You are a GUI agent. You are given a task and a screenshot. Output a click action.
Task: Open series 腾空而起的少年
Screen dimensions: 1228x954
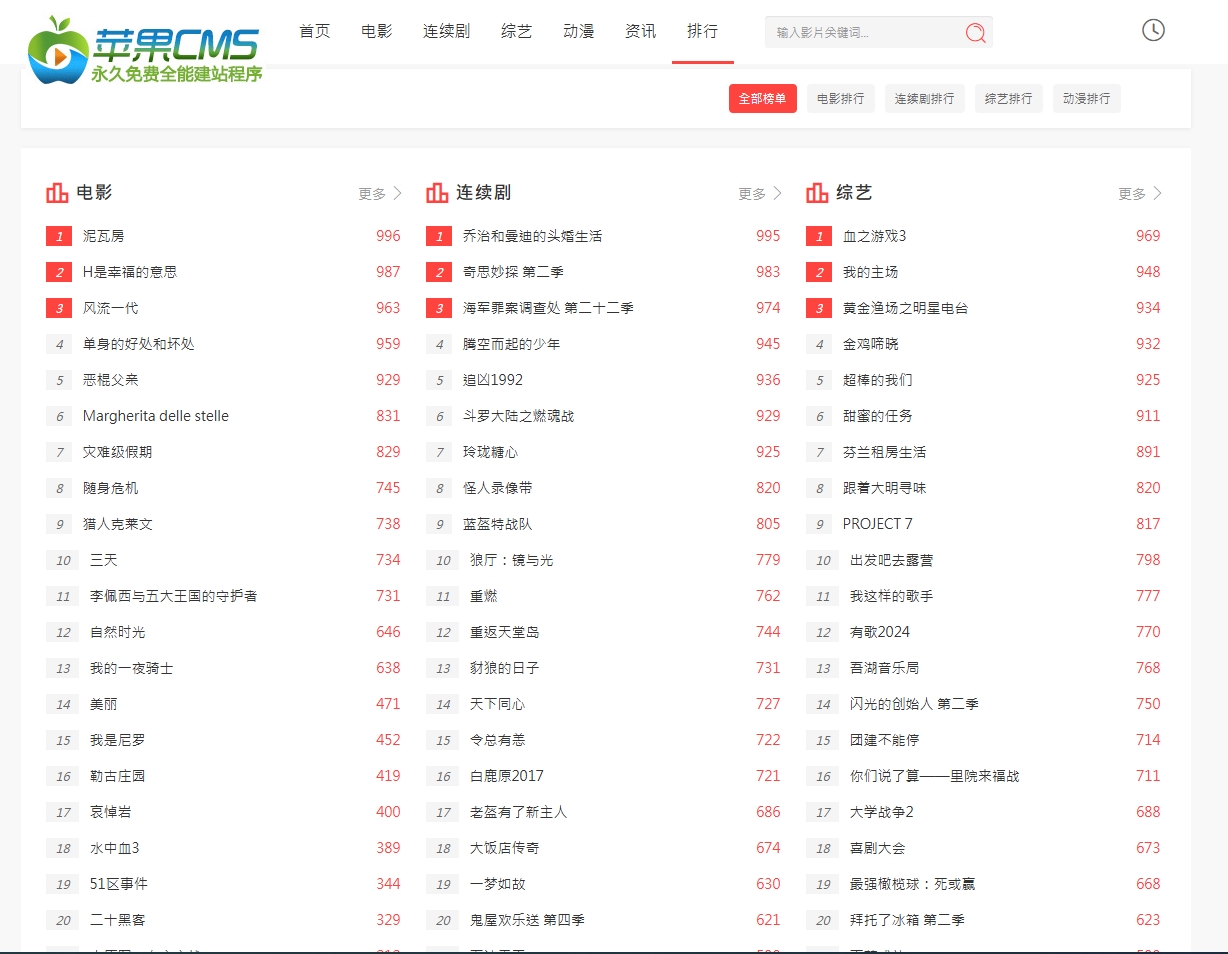tap(512, 344)
